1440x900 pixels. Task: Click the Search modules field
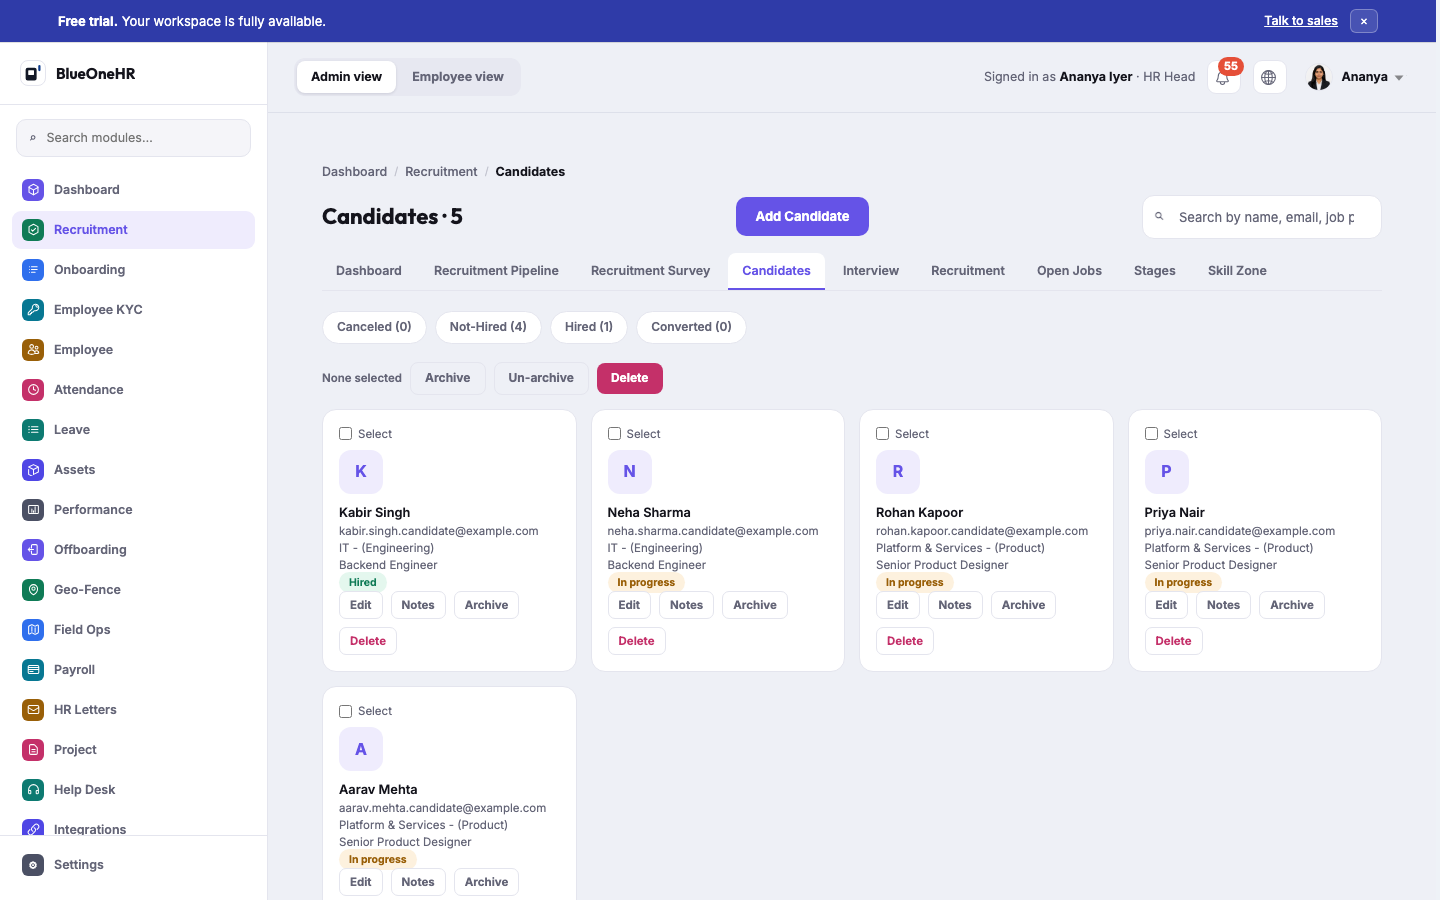pyautogui.click(x=133, y=138)
